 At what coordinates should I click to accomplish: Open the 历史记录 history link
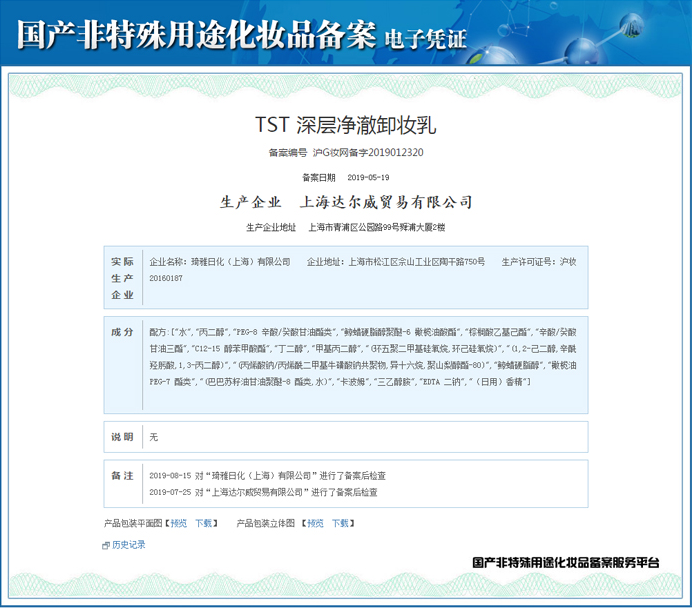[x=128, y=545]
